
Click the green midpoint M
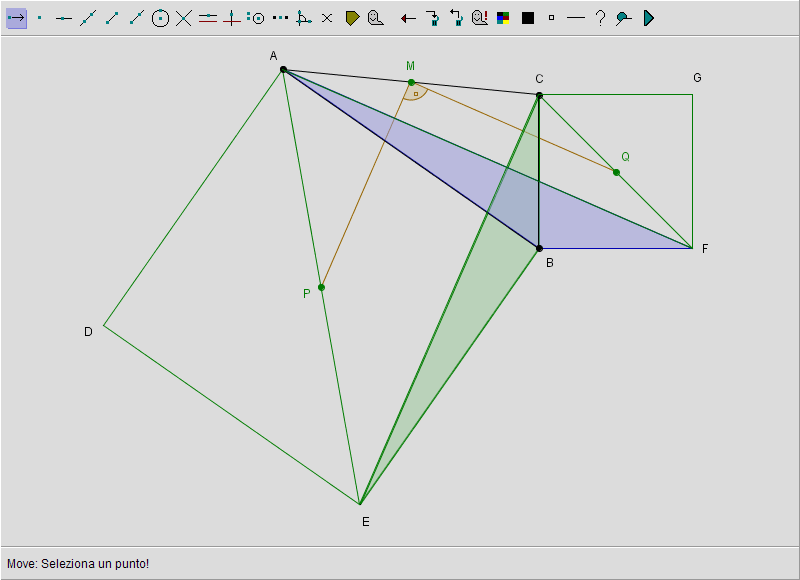(x=412, y=82)
